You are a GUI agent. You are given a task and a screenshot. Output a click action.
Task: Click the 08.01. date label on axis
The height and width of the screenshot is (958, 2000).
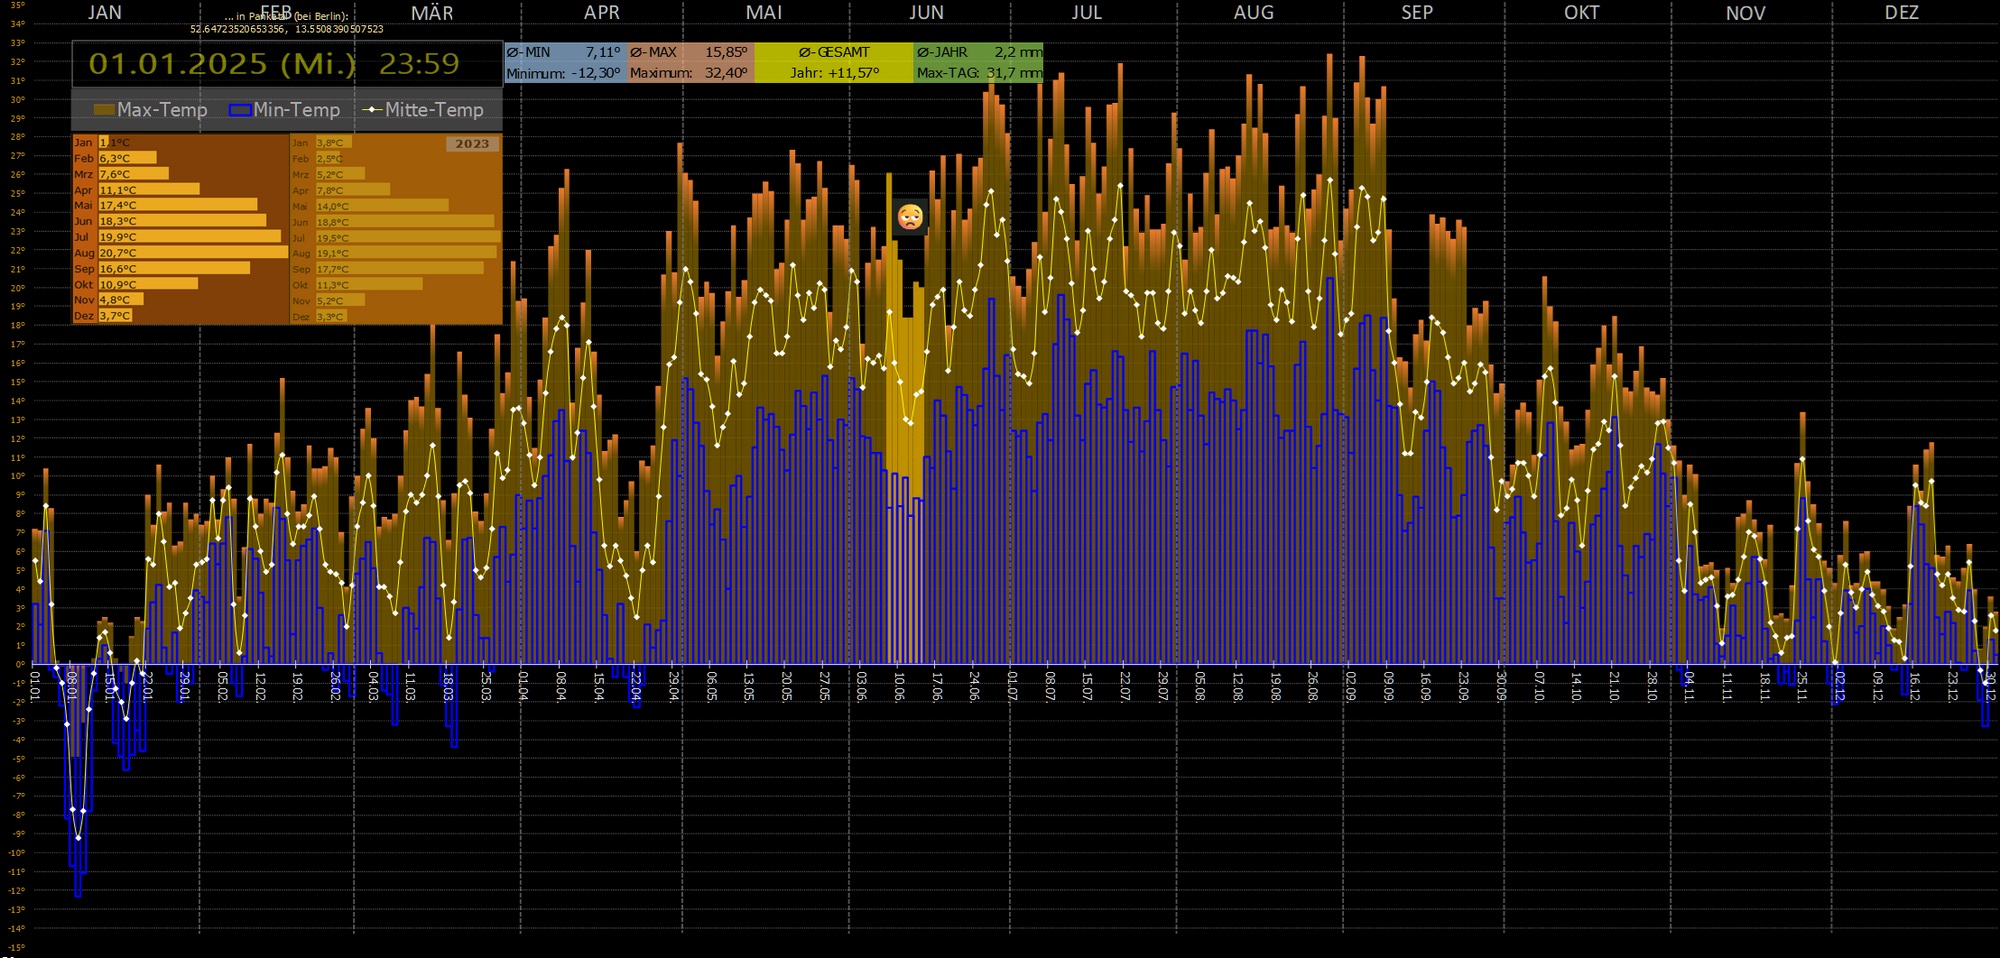pos(72,686)
